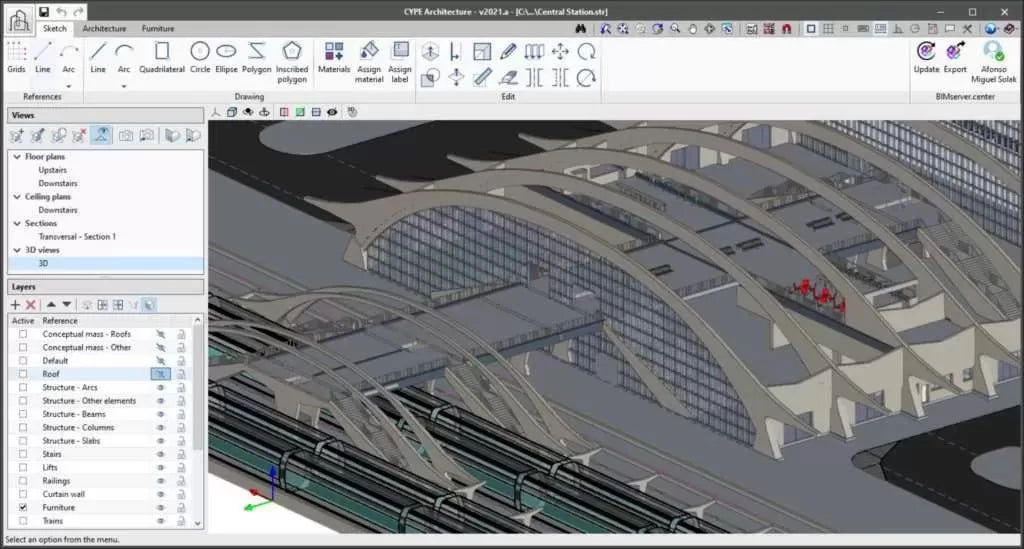Hide the Stairs layer via eye icon
The image size is (1024, 549).
coord(160,454)
